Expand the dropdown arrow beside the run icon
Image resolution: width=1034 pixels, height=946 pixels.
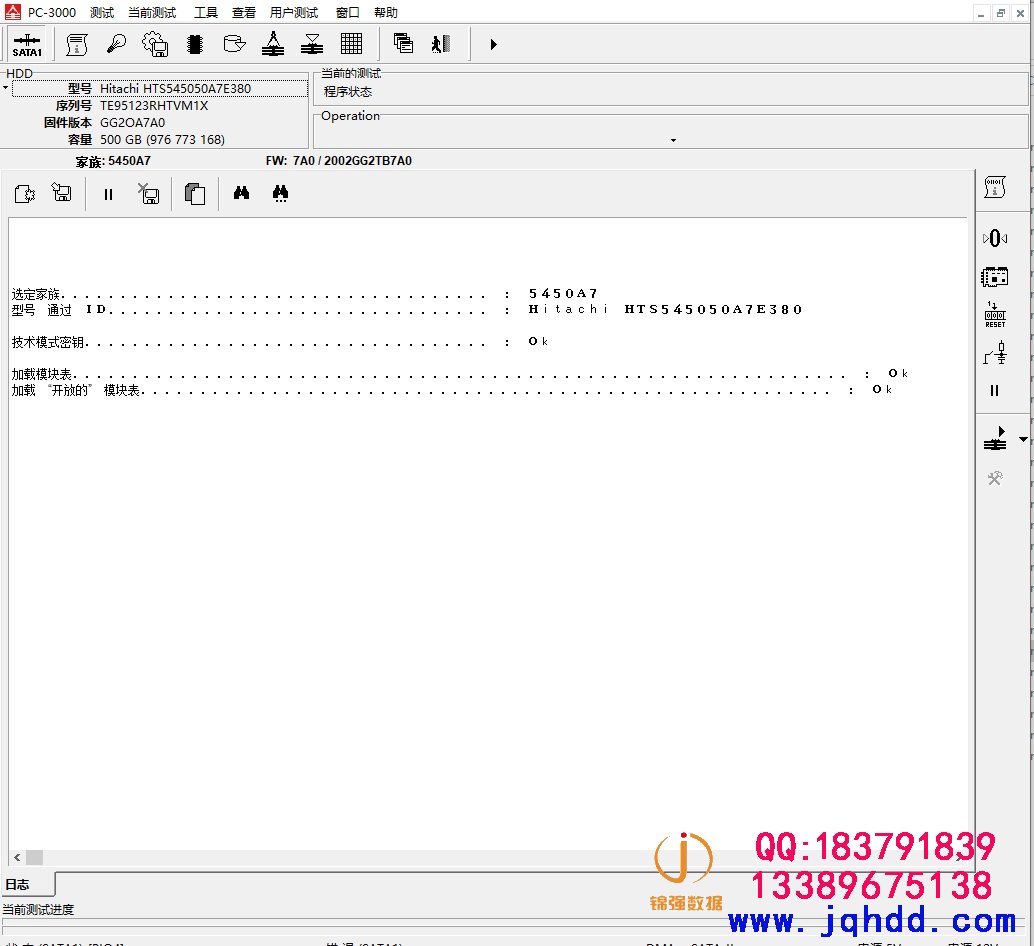1023,439
